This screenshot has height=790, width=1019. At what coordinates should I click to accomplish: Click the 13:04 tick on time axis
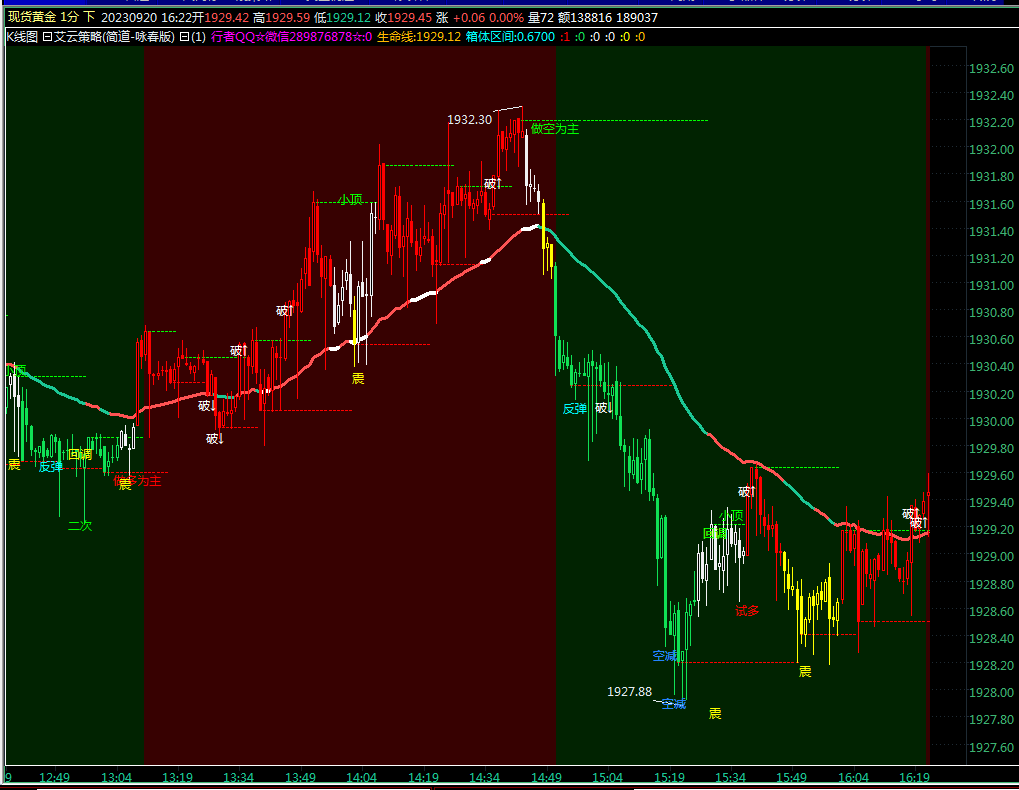pyautogui.click(x=117, y=777)
